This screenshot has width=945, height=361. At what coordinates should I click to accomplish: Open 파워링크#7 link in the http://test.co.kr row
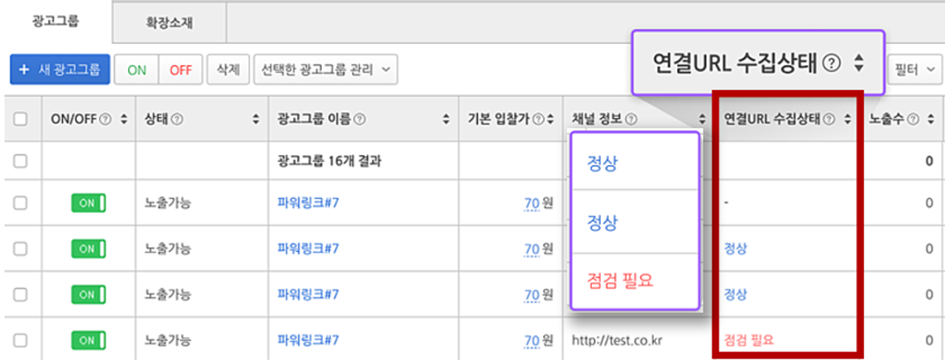click(308, 341)
